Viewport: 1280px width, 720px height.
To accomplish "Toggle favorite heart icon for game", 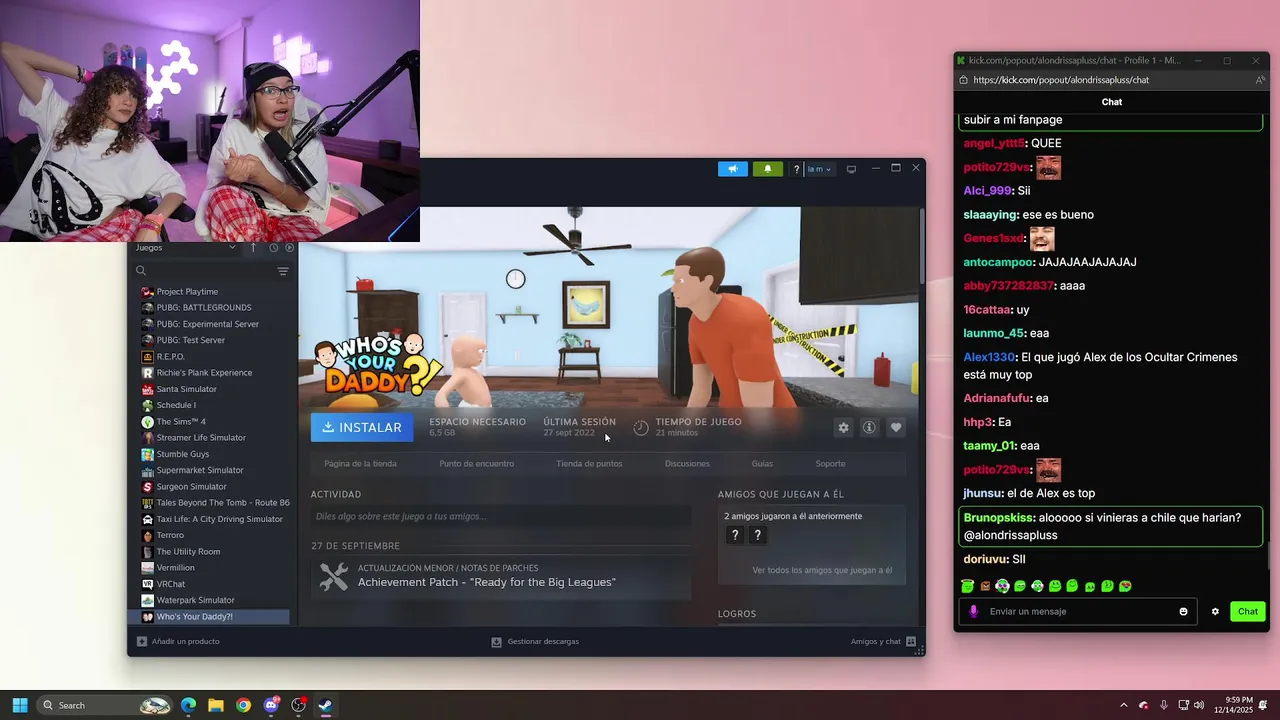I will (896, 427).
